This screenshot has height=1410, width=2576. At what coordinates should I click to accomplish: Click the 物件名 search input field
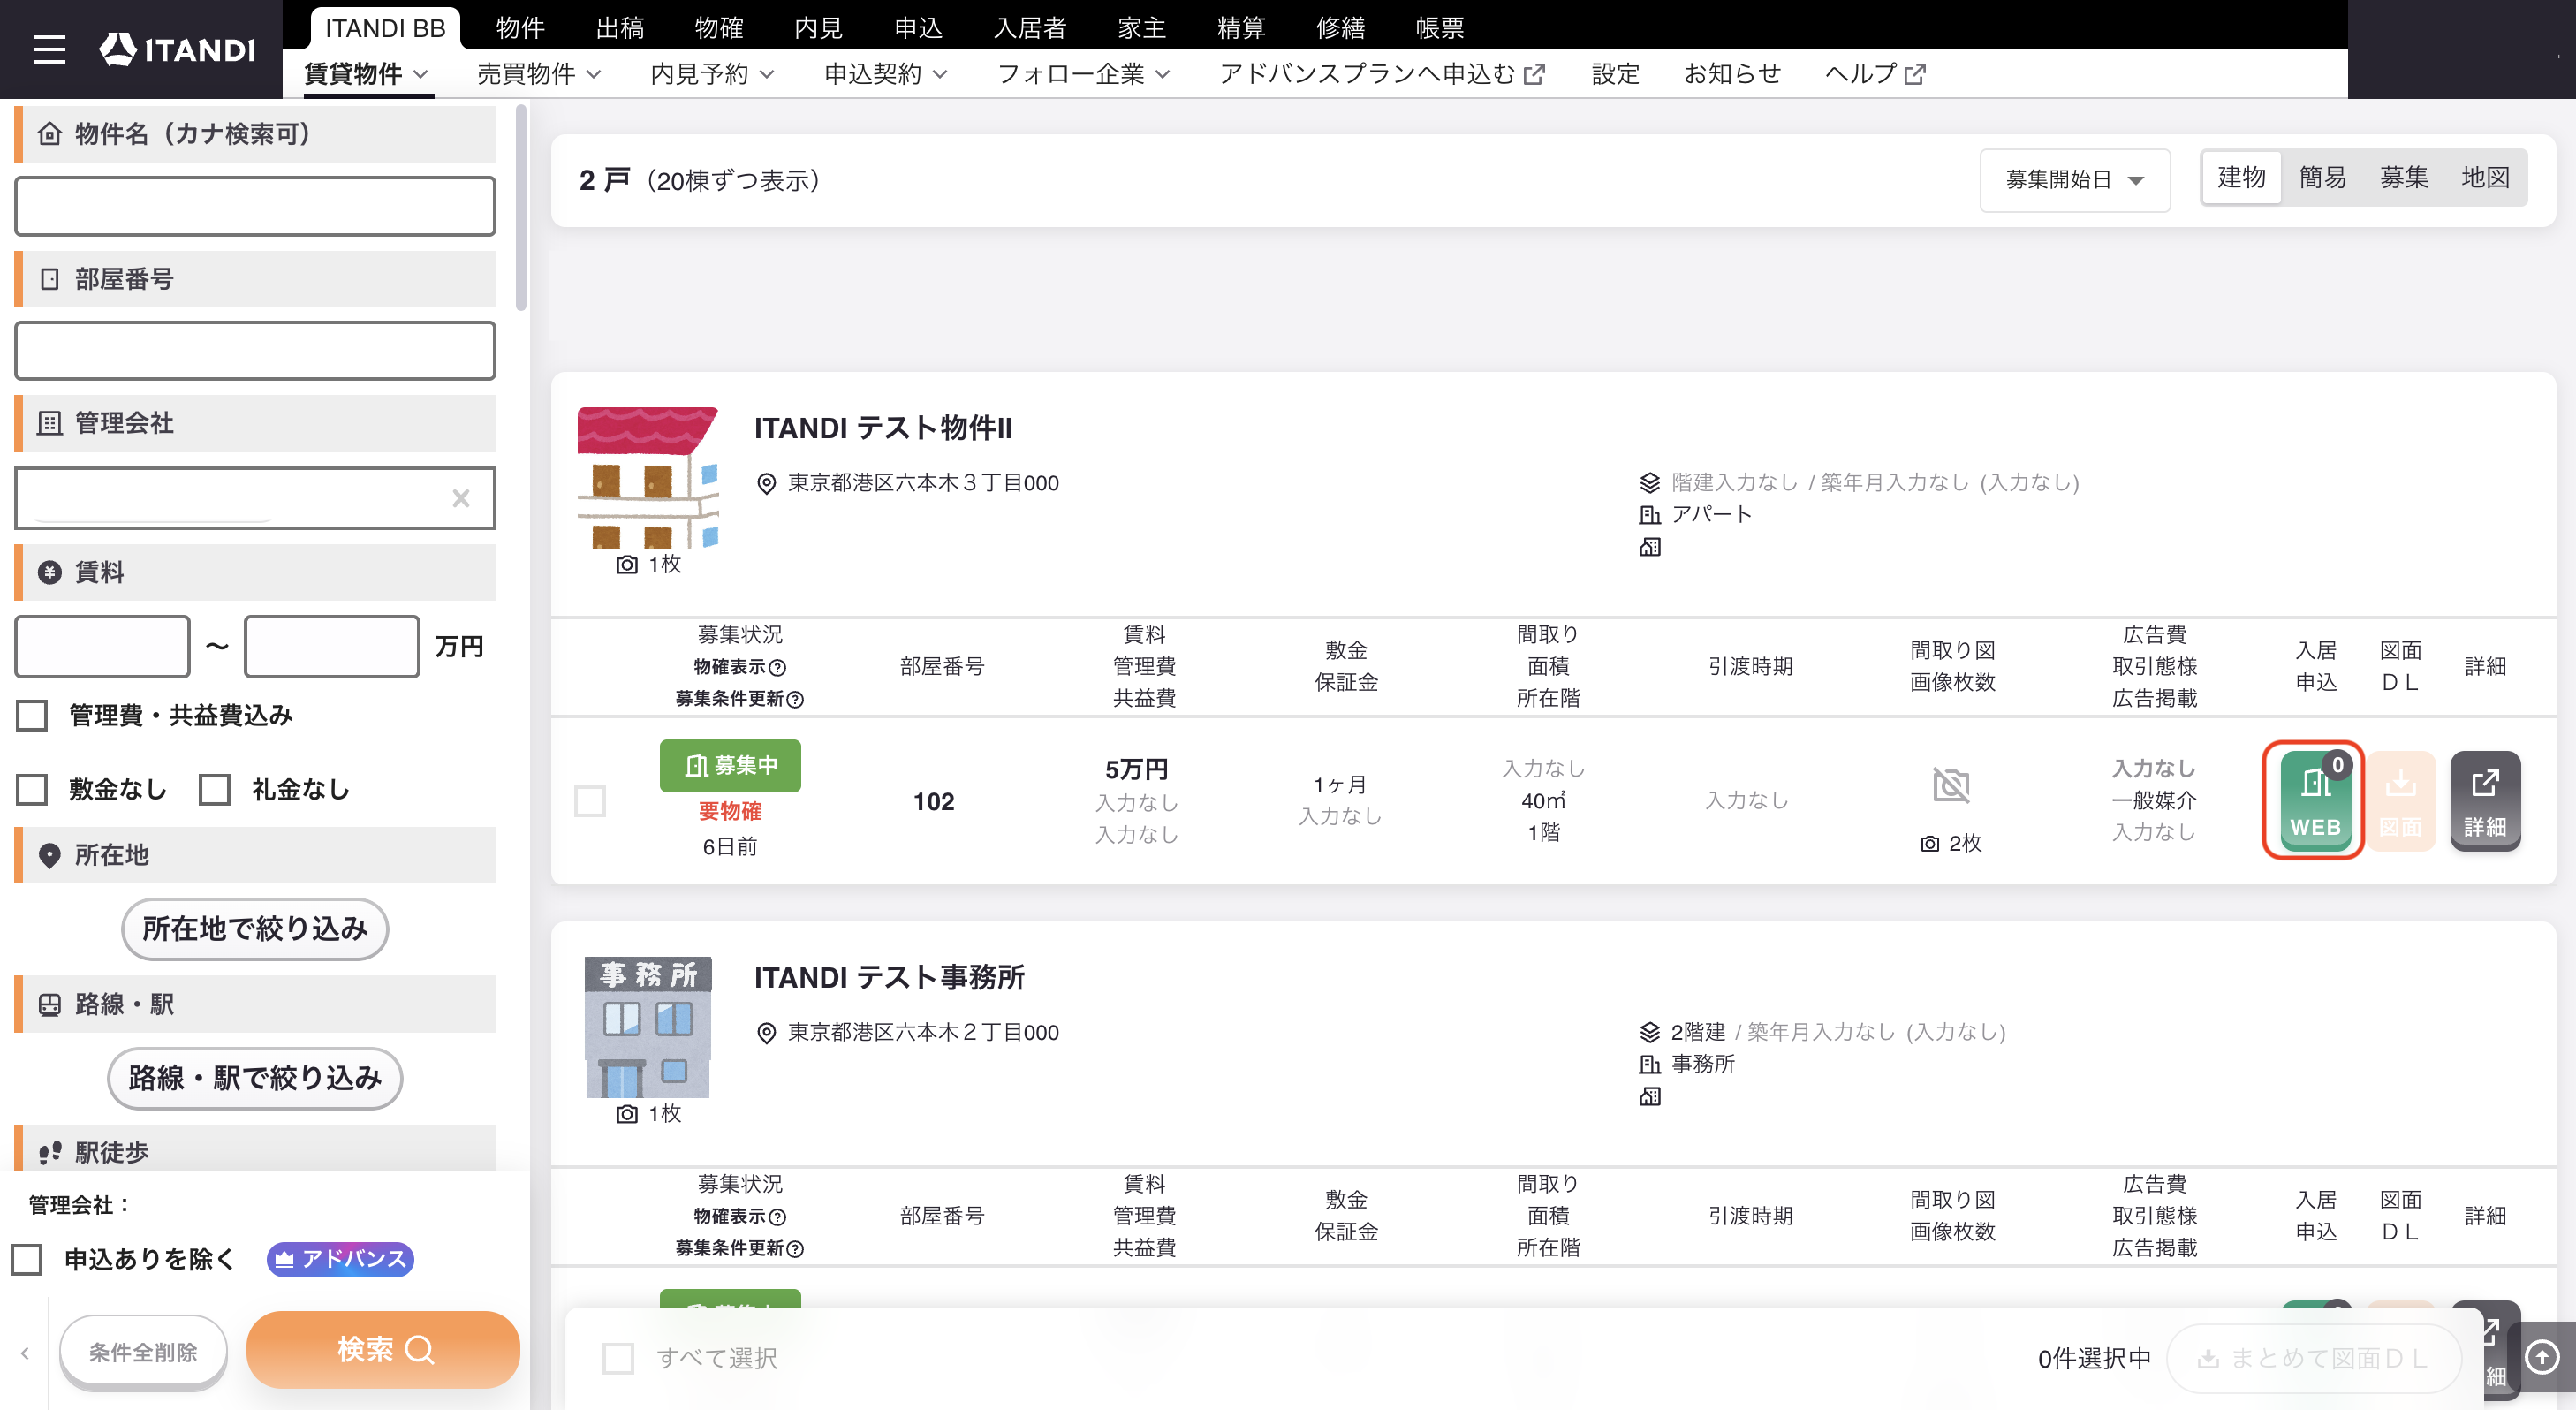(255, 206)
